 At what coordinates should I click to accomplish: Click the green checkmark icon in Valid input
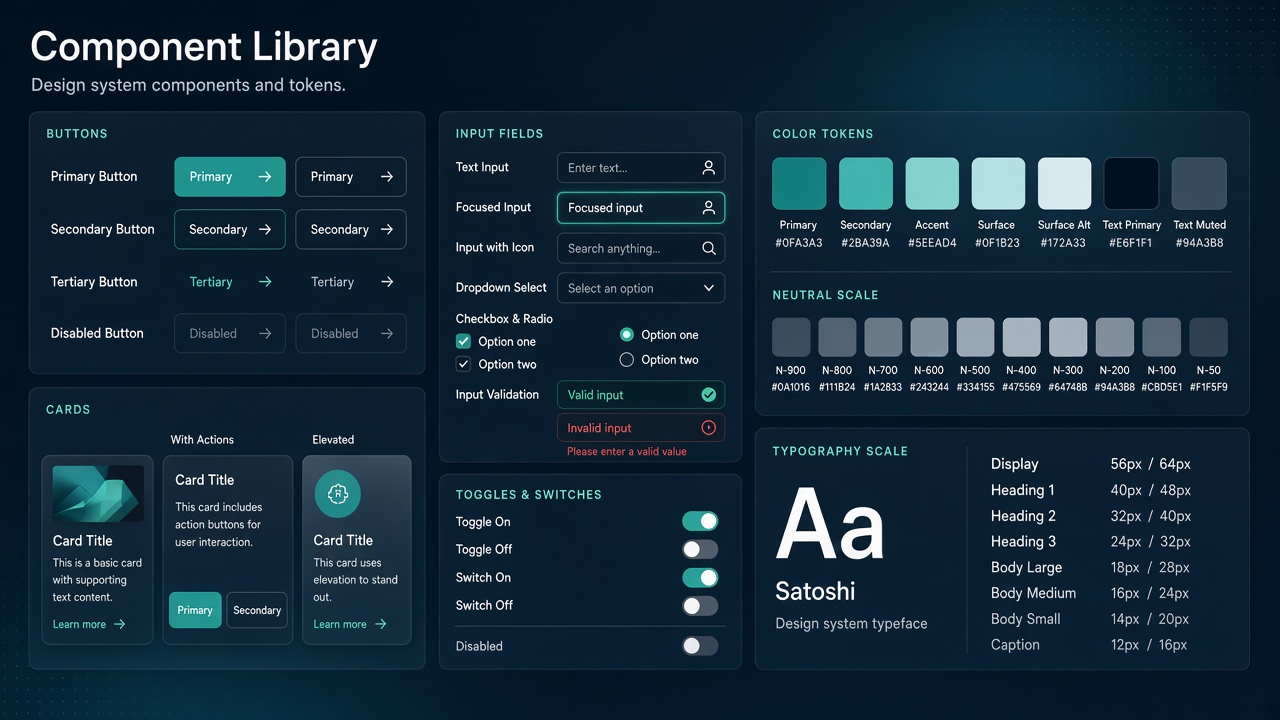[709, 395]
